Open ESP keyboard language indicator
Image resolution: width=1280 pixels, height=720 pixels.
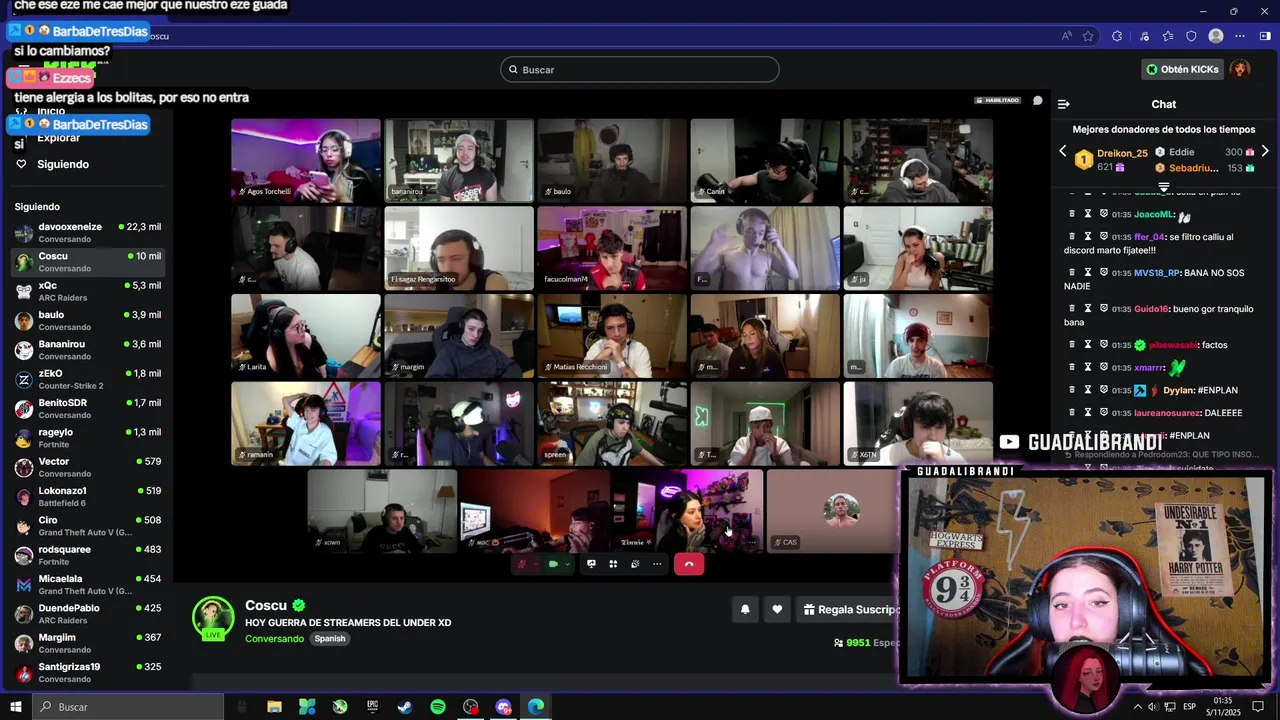click(x=1189, y=707)
